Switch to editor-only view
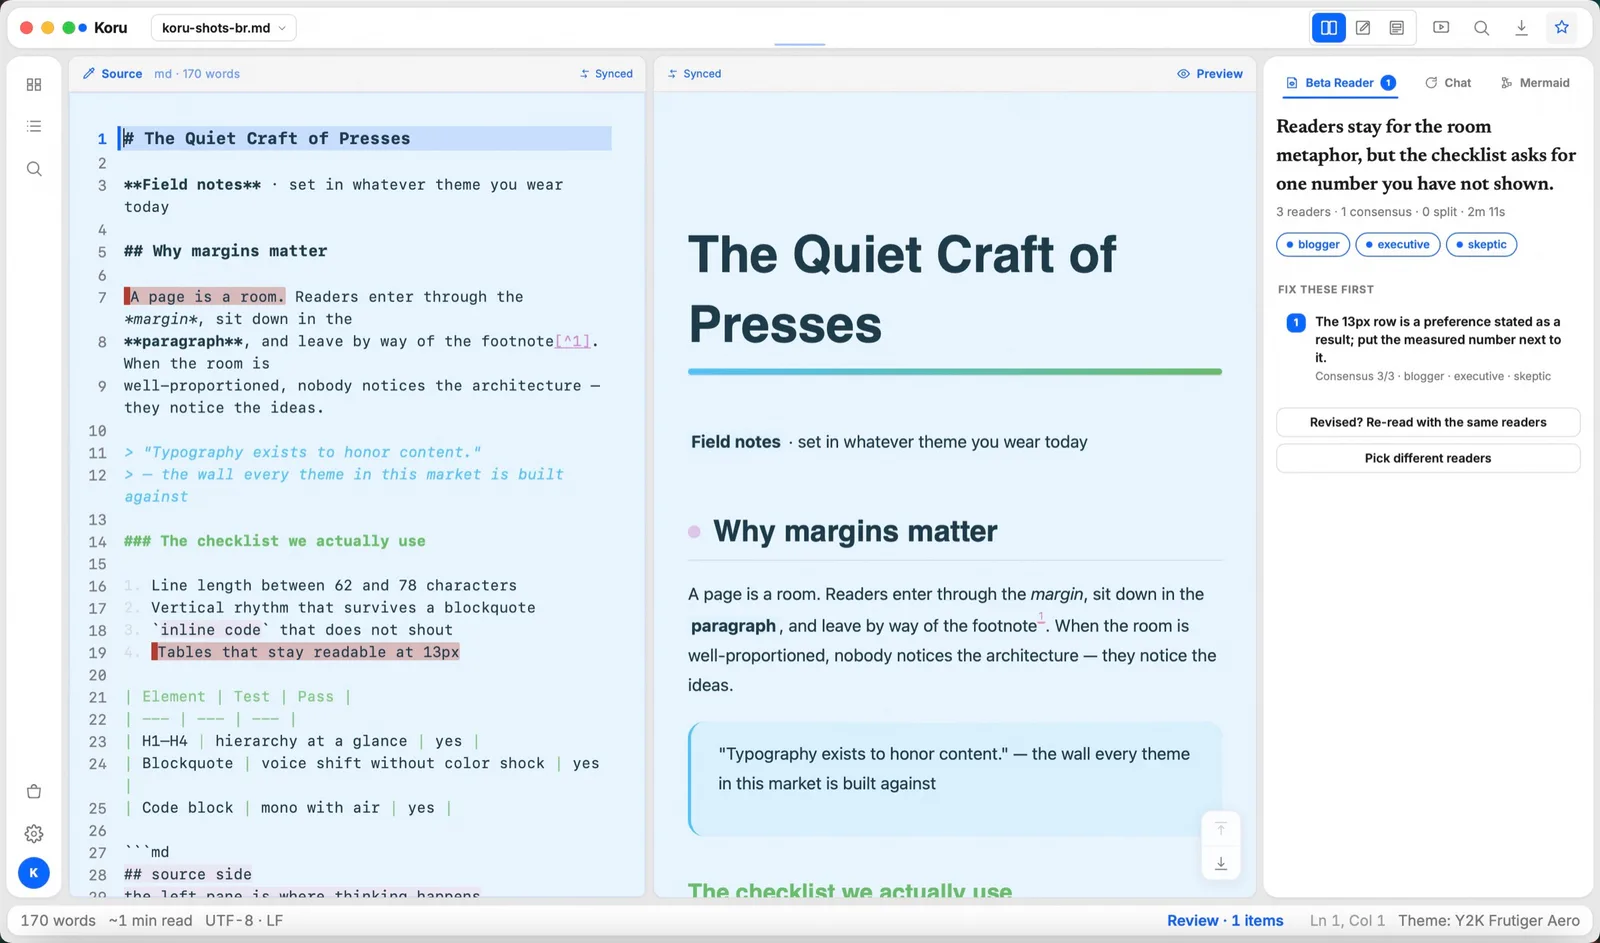1600x943 pixels. tap(1363, 28)
